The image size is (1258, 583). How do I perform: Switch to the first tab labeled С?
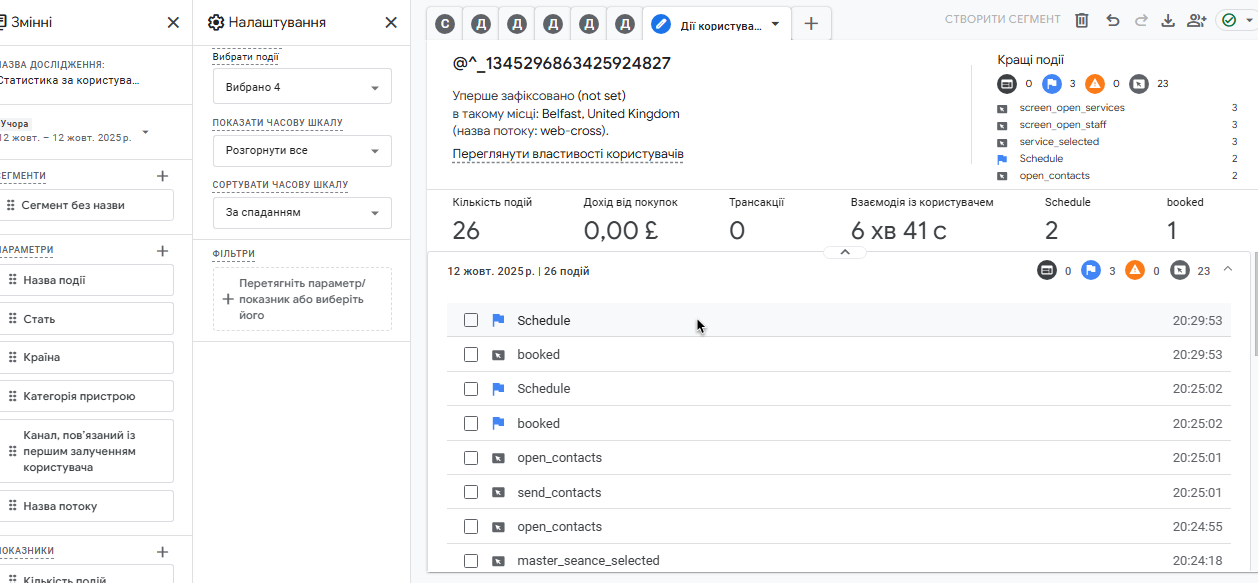pyautogui.click(x=445, y=23)
